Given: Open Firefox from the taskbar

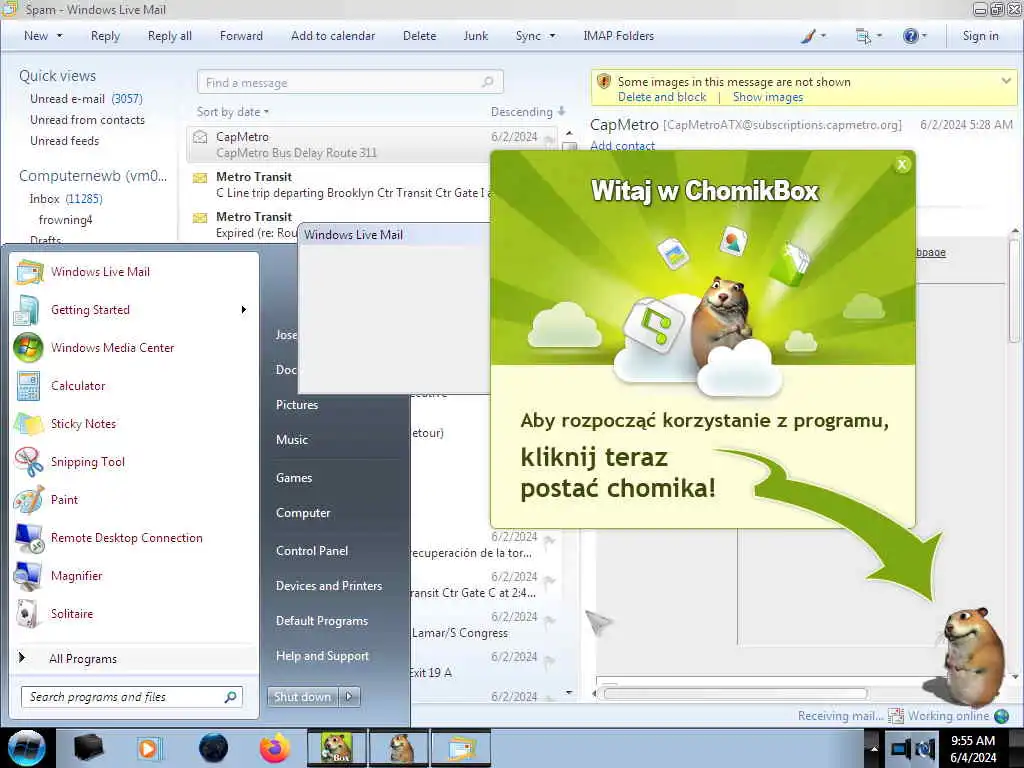Looking at the screenshot, I should pos(275,748).
